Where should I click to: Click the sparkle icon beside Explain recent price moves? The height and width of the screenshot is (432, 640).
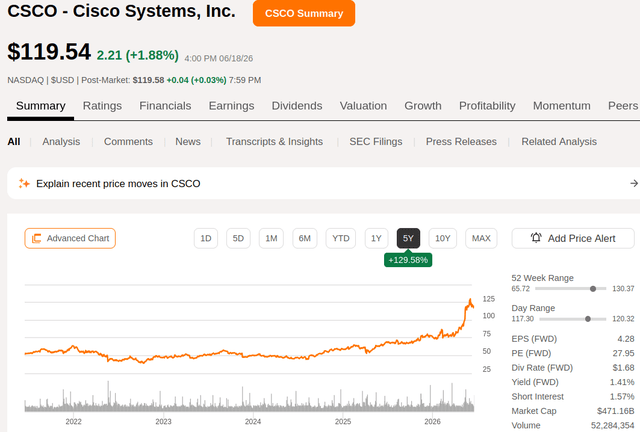click(x=24, y=184)
